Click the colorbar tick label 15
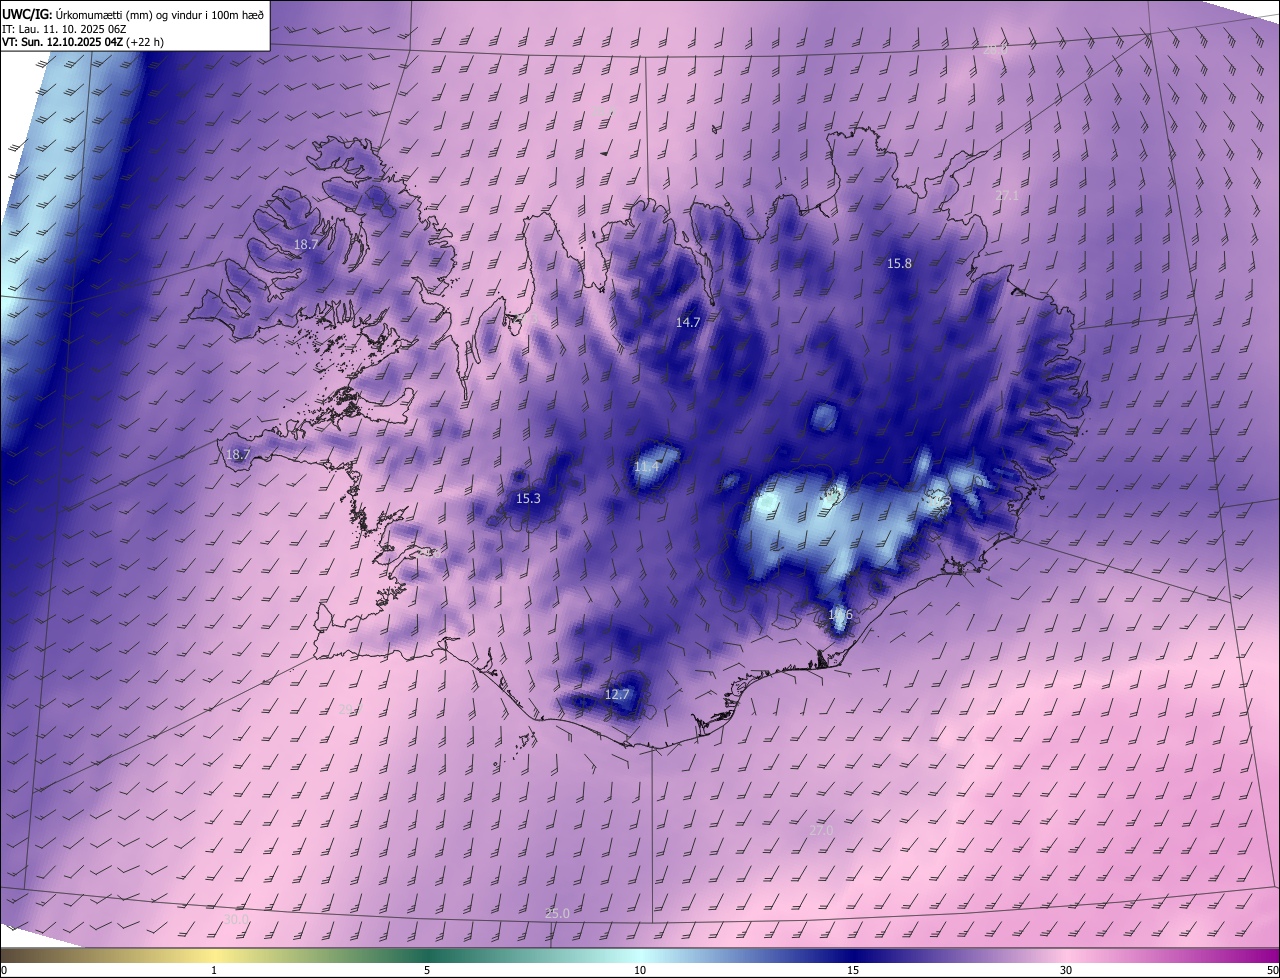The image size is (1280, 978). 853,970
